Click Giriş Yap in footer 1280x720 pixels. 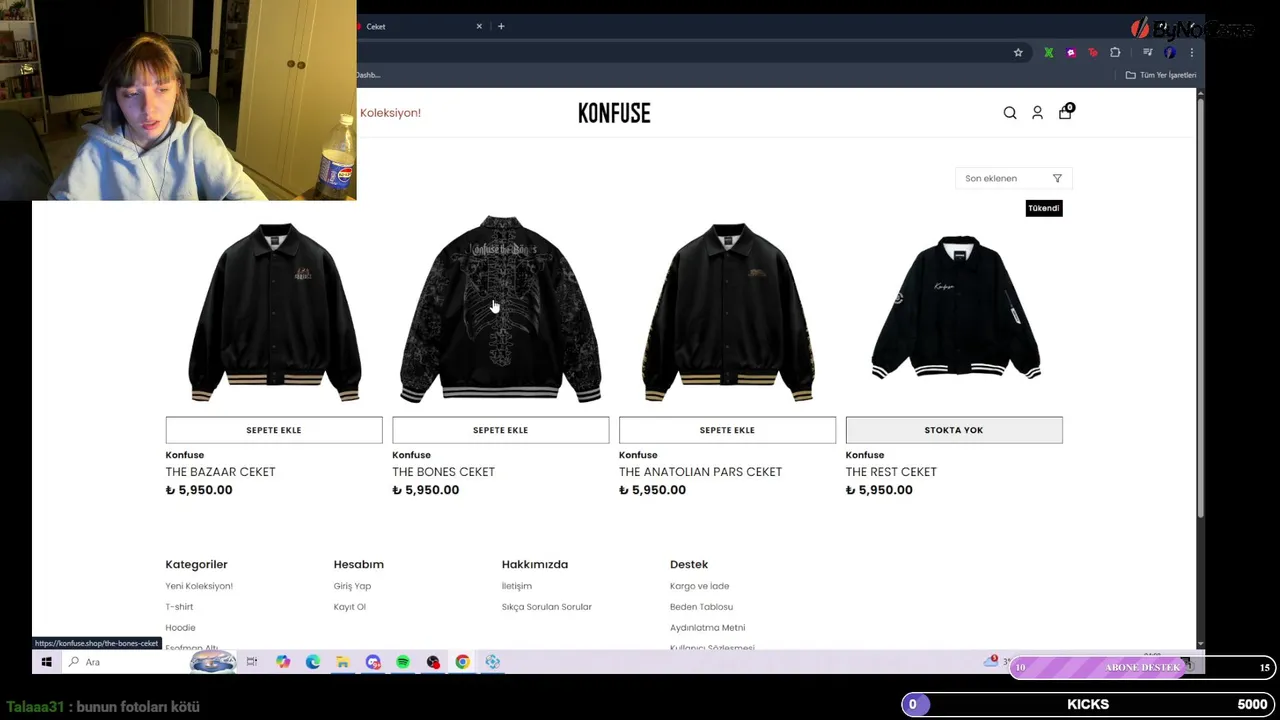pos(352,586)
